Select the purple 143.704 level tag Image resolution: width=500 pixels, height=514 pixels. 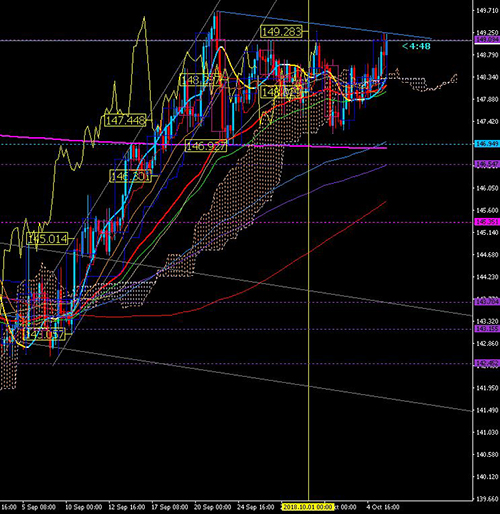pos(487,302)
